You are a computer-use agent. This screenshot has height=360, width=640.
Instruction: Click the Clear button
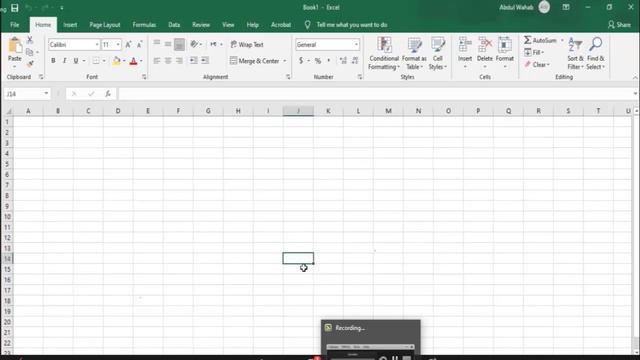[x=537, y=64]
